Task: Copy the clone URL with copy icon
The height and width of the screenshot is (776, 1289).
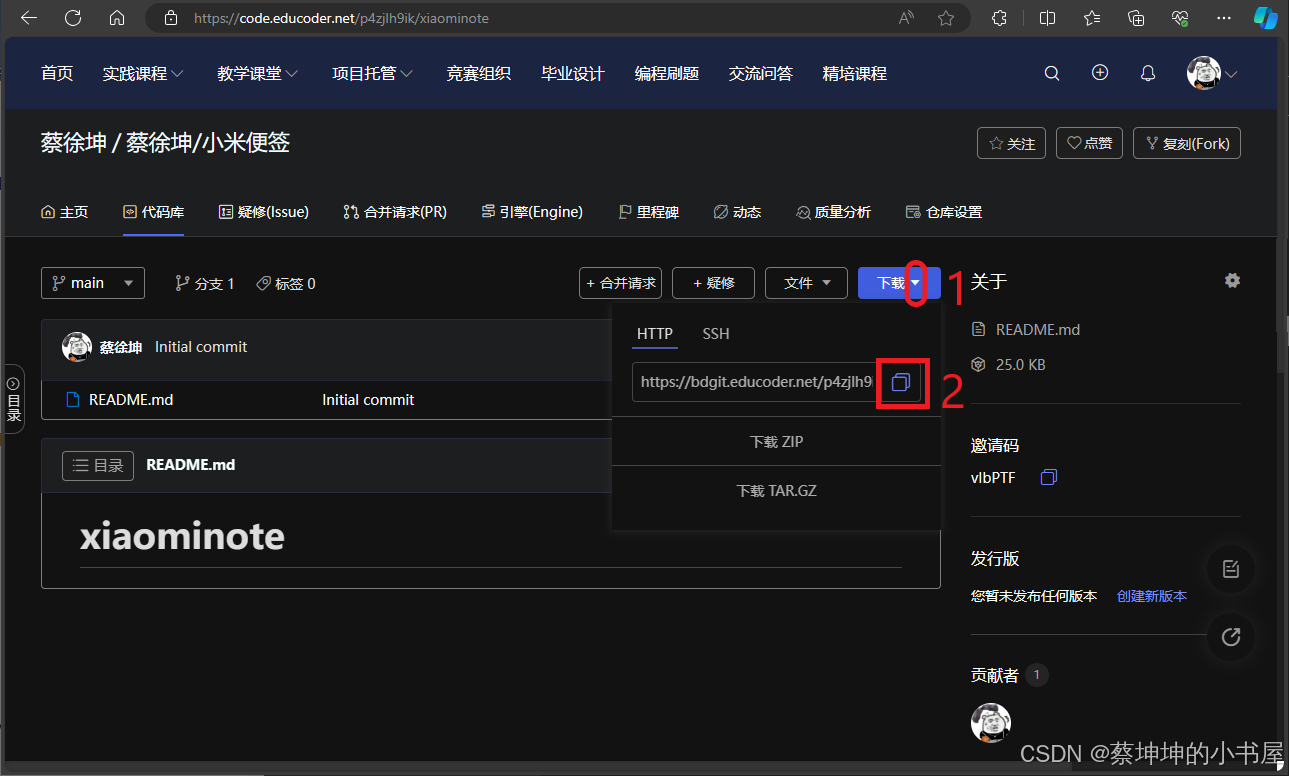Action: [x=901, y=382]
